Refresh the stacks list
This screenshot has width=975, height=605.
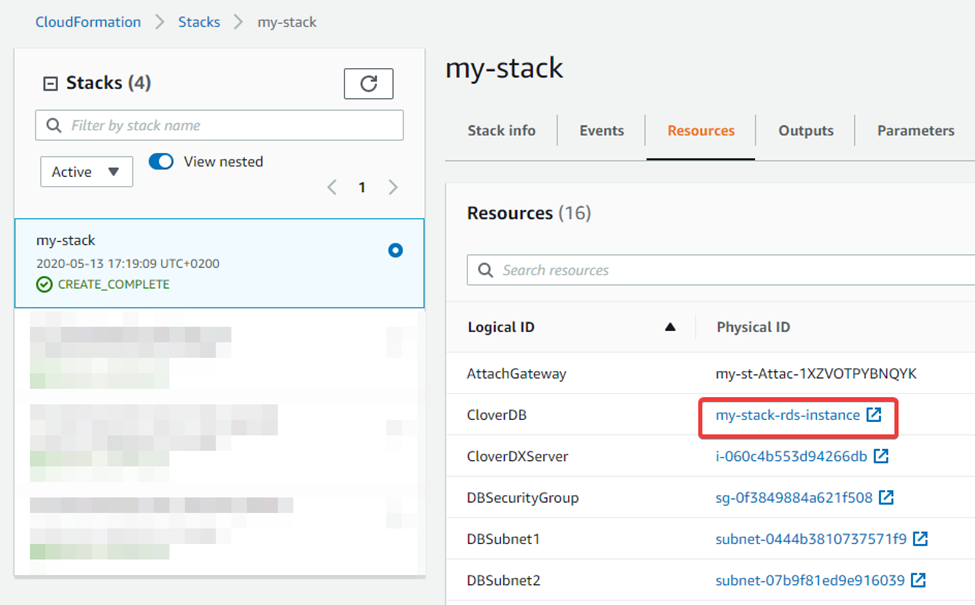pyautogui.click(x=368, y=83)
